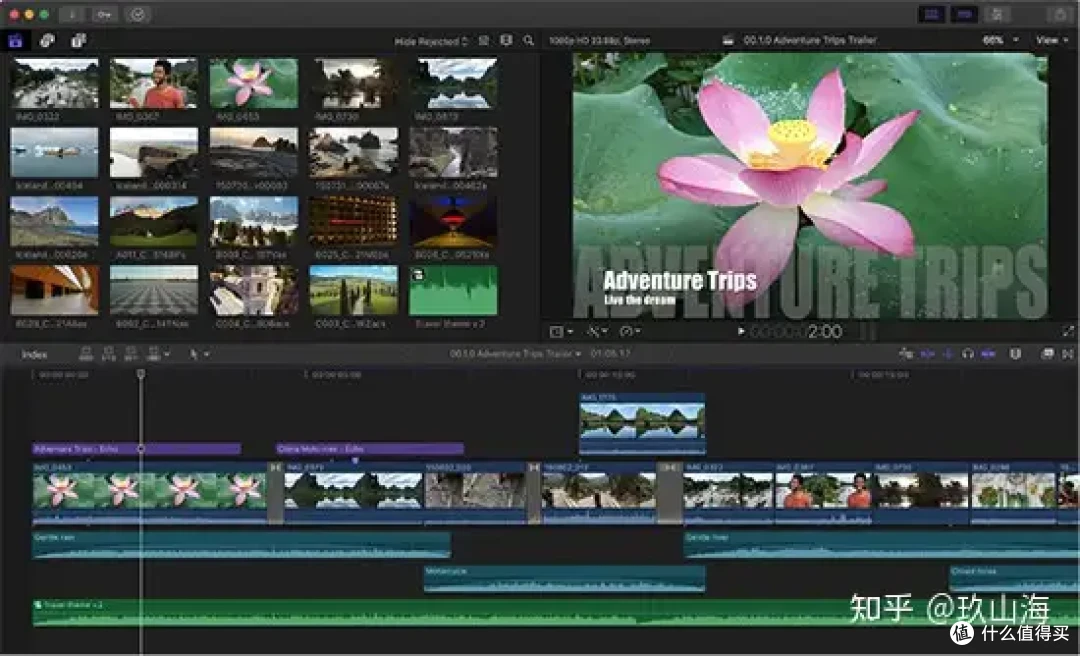Open the Adventure Trips Trailer timeline menu
Screen dimensions: 1080x656
[516, 354]
